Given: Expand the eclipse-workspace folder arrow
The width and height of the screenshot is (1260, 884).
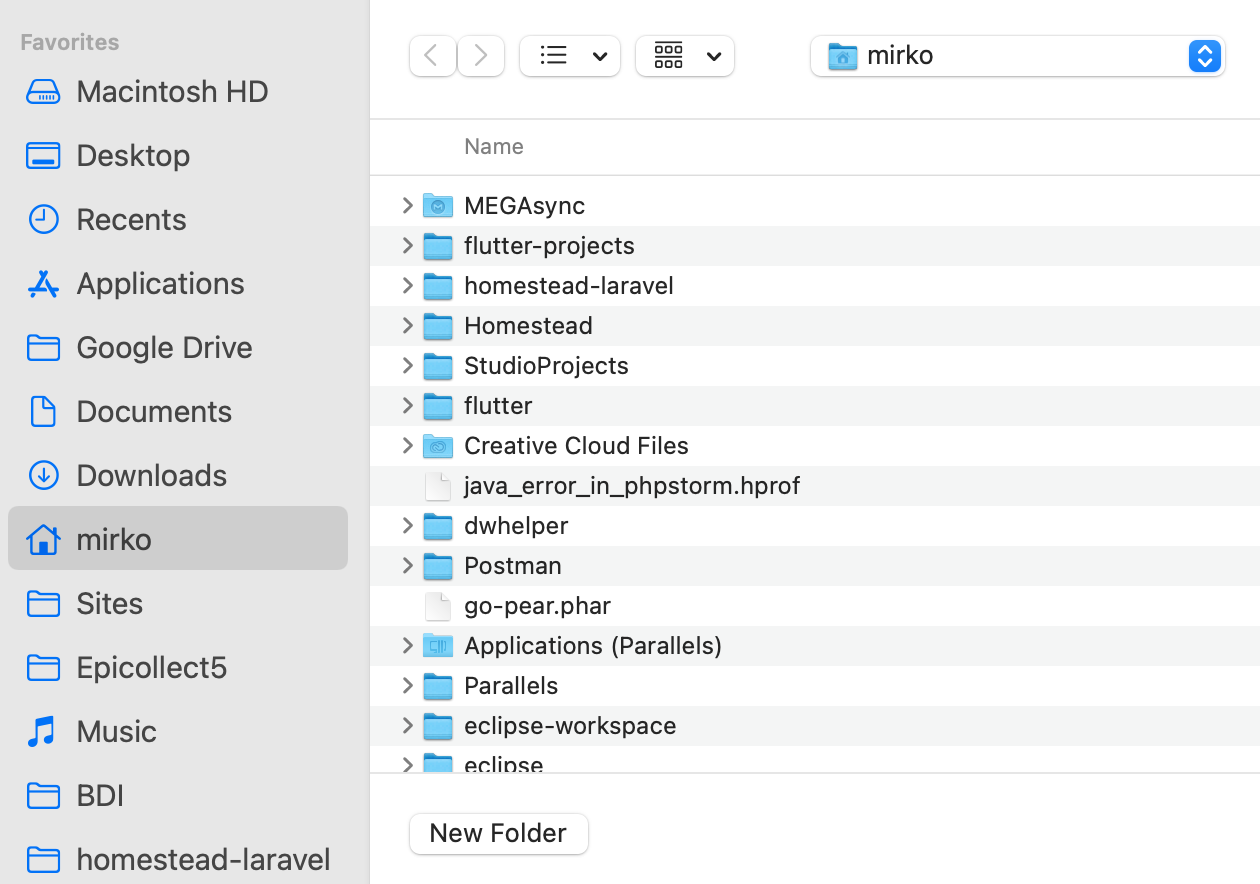Looking at the screenshot, I should tap(407, 725).
